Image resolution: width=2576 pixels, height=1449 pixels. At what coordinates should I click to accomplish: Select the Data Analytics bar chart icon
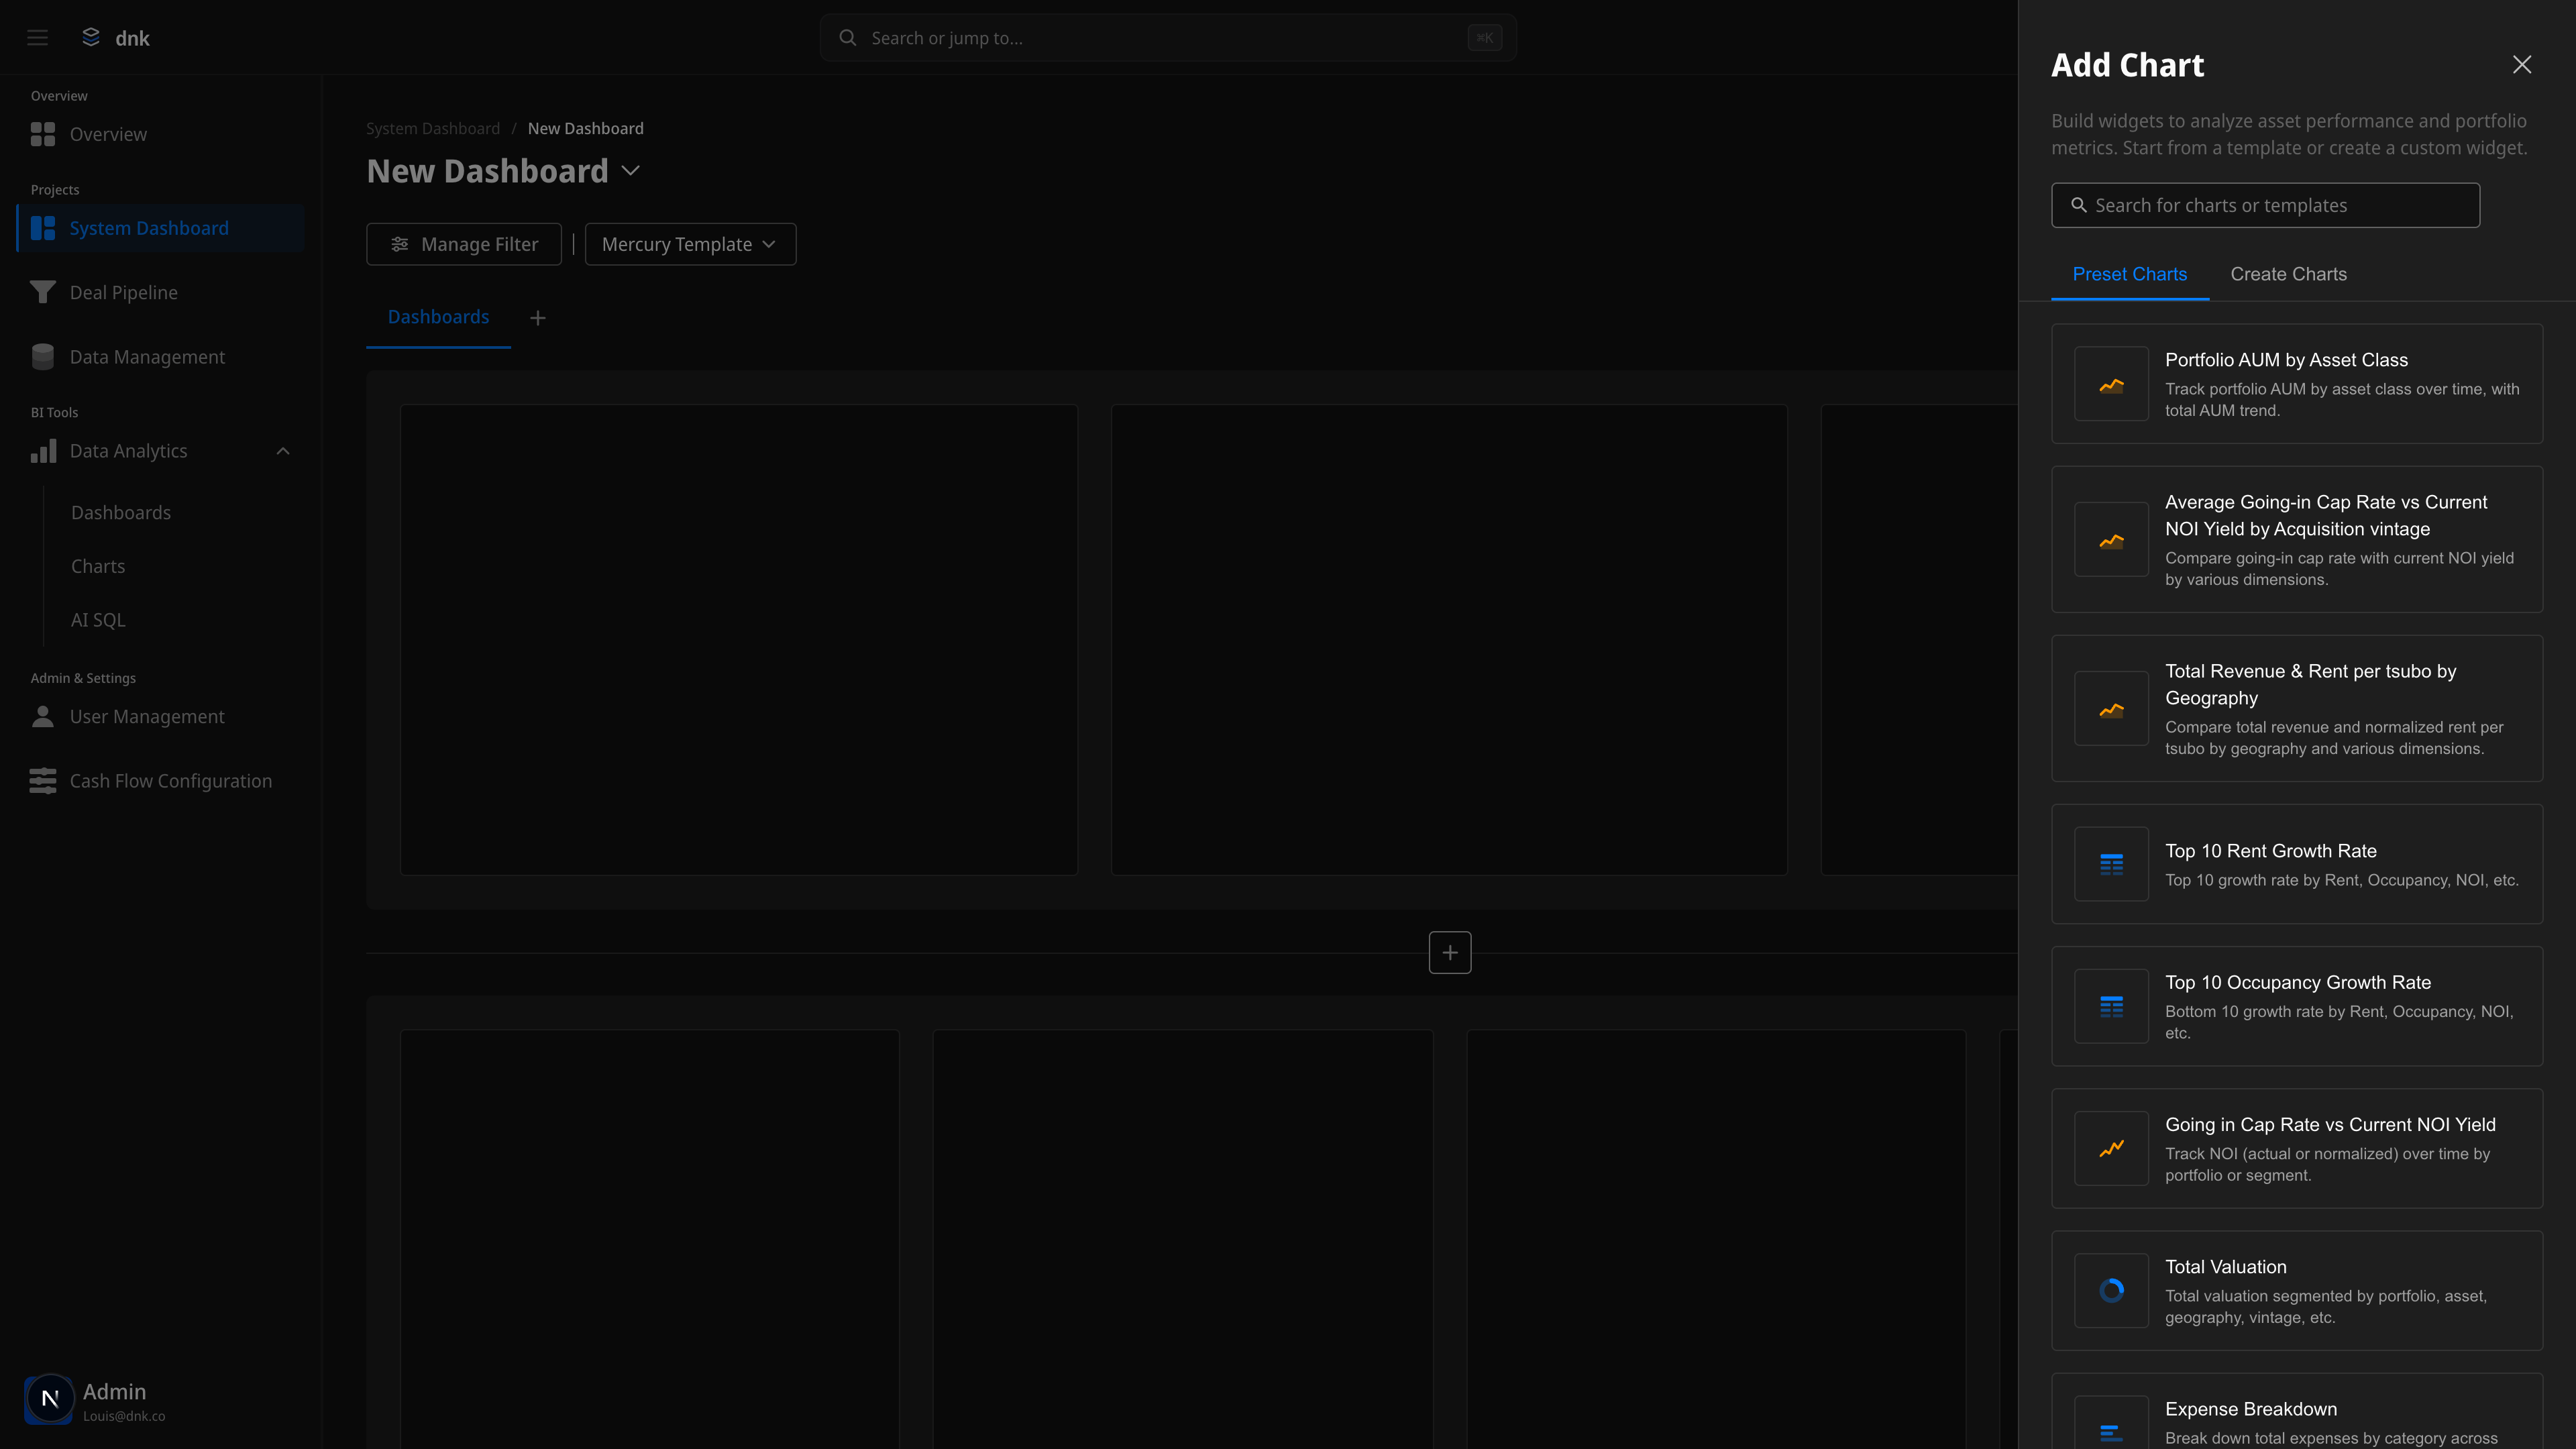click(x=43, y=451)
